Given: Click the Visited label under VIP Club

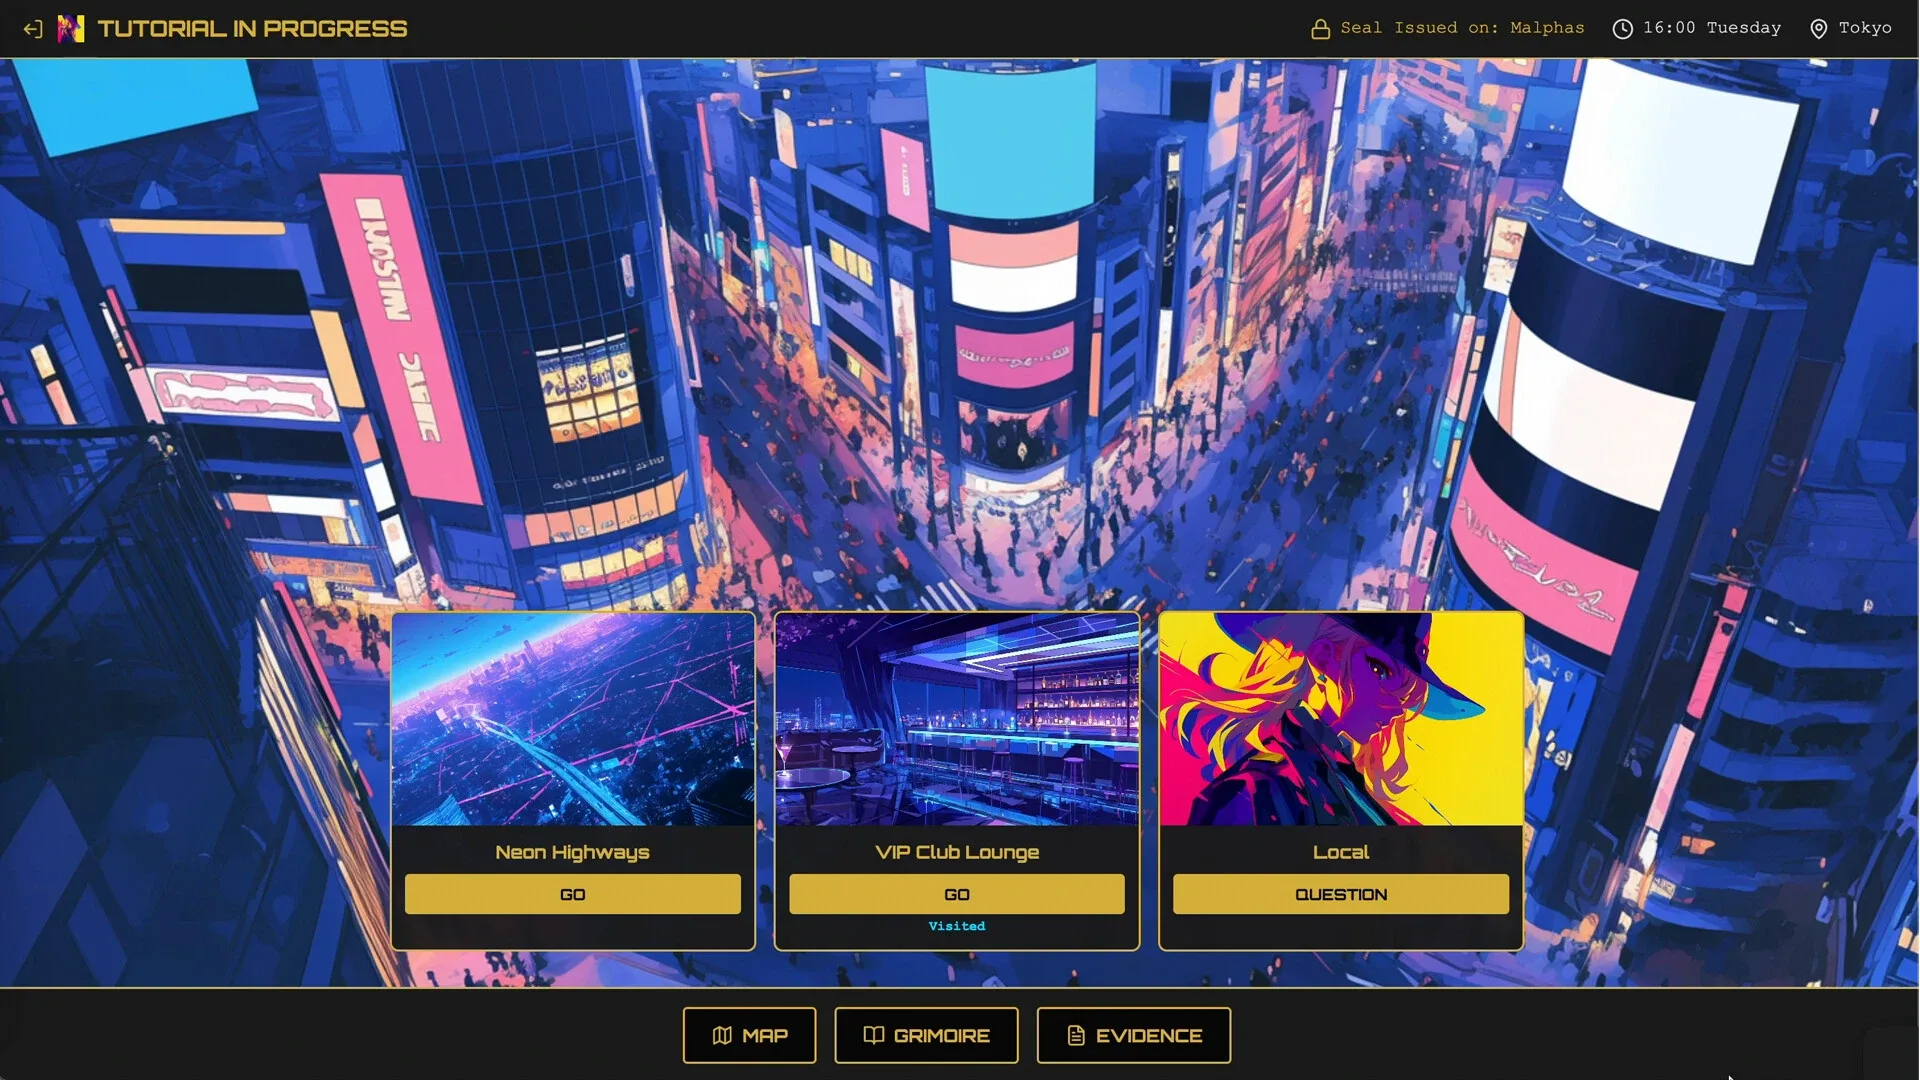Looking at the screenshot, I should 957,926.
